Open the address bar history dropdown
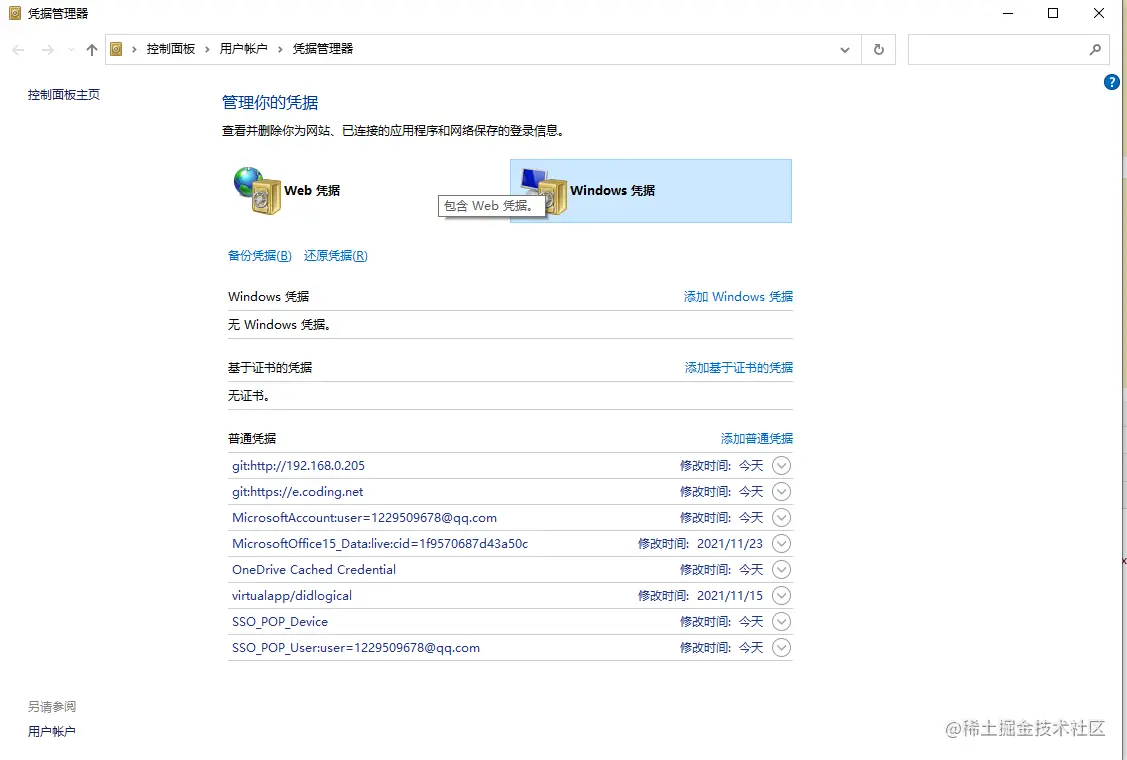Viewport: 1127px width, 760px height. (845, 50)
